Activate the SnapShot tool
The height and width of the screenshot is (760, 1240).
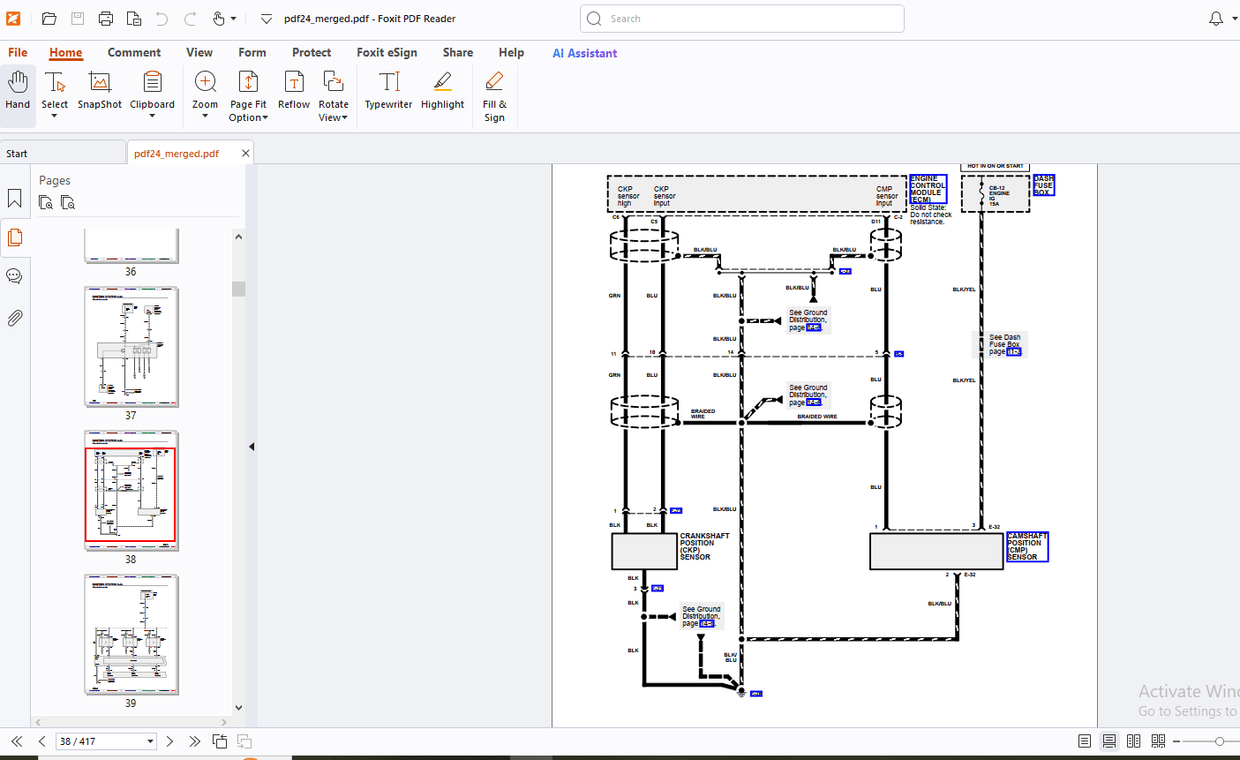point(99,90)
